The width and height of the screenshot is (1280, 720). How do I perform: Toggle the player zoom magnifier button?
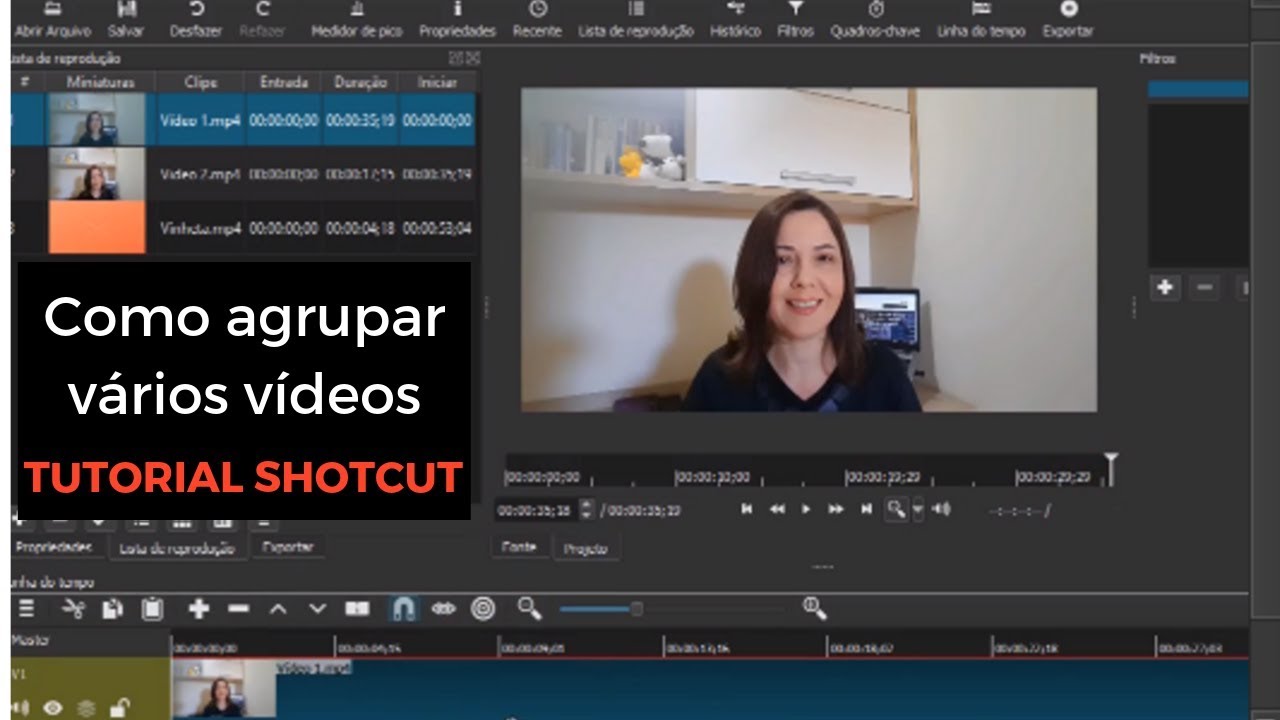[896, 509]
